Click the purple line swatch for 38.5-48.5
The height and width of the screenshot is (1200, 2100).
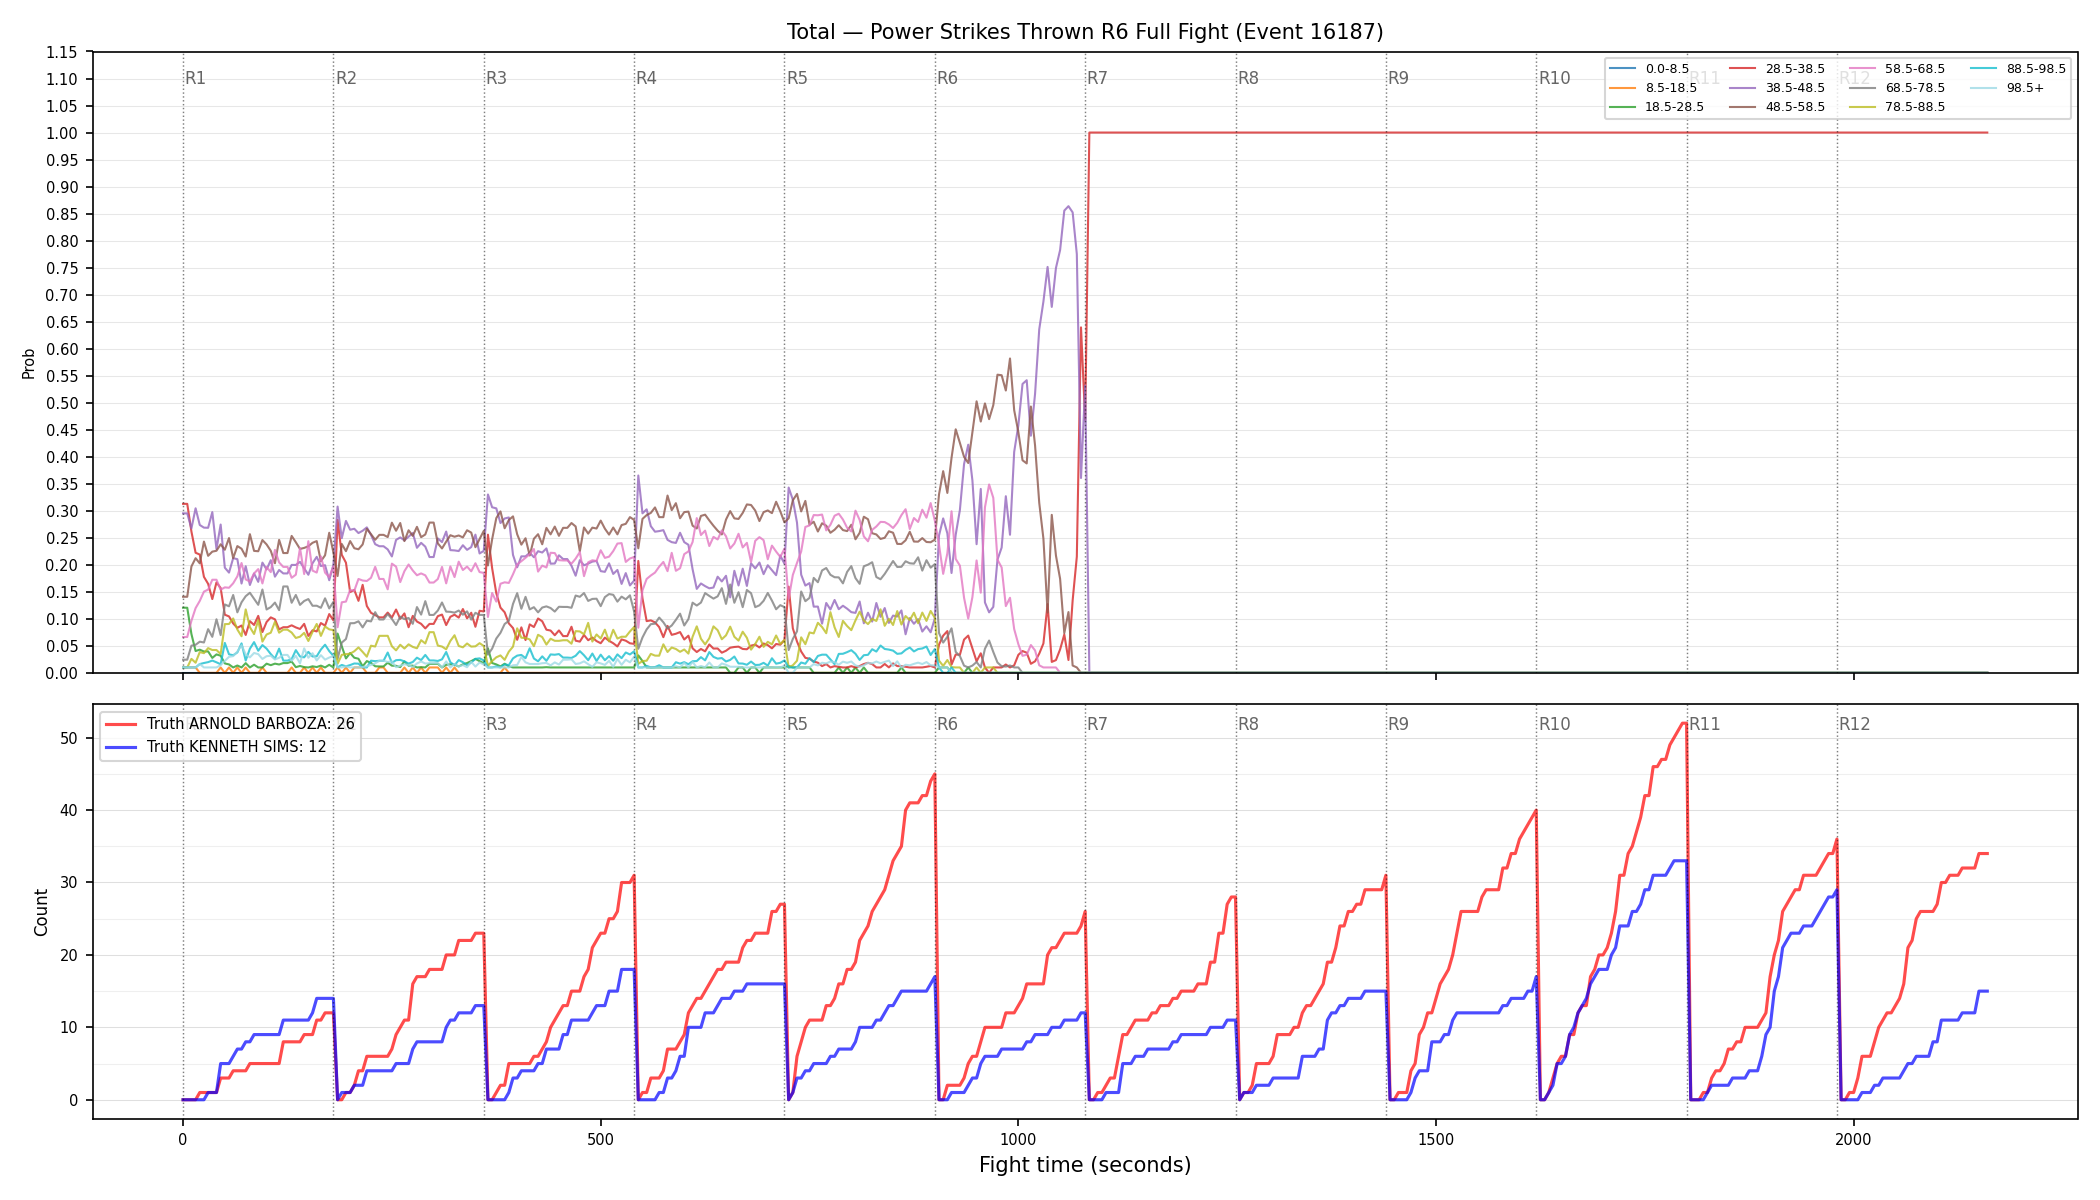[x=1742, y=88]
